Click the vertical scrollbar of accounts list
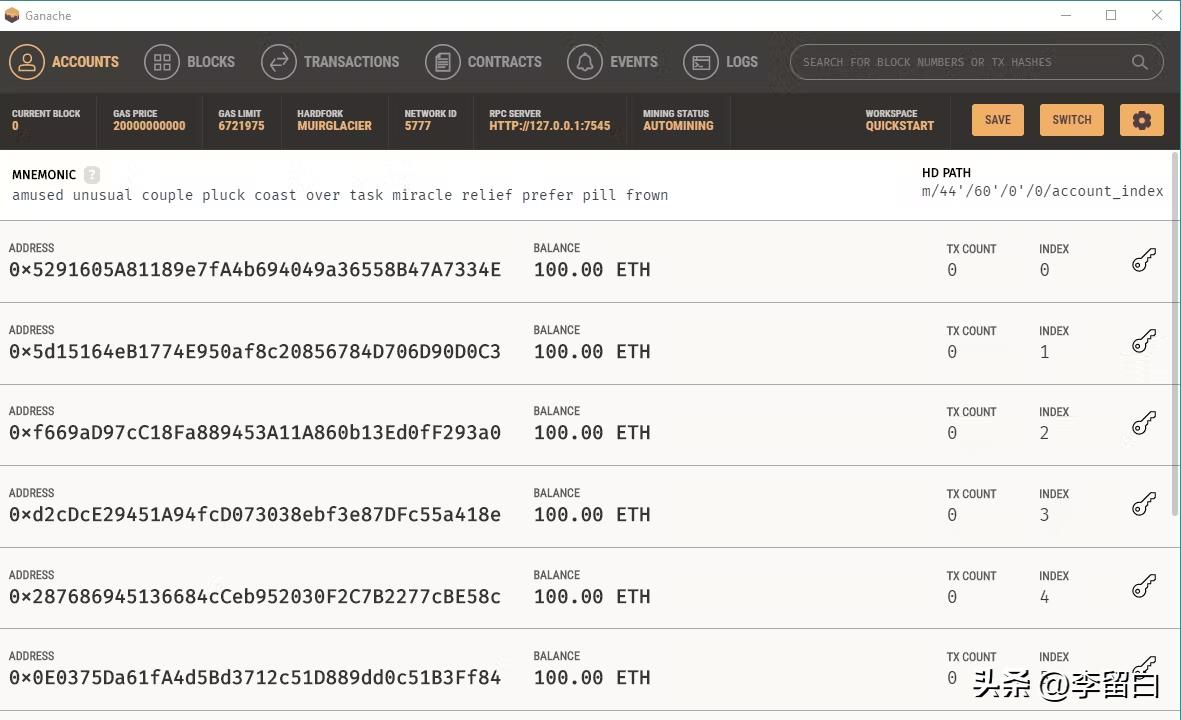The width and height of the screenshot is (1181, 720). coord(1175,330)
